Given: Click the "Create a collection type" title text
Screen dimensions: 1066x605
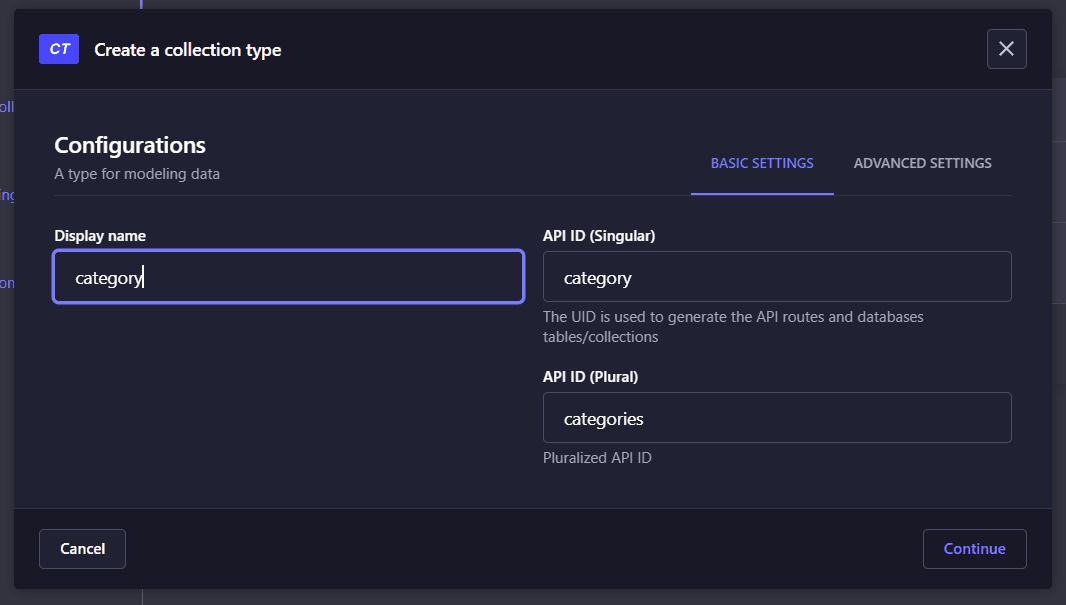Looking at the screenshot, I should pos(188,50).
